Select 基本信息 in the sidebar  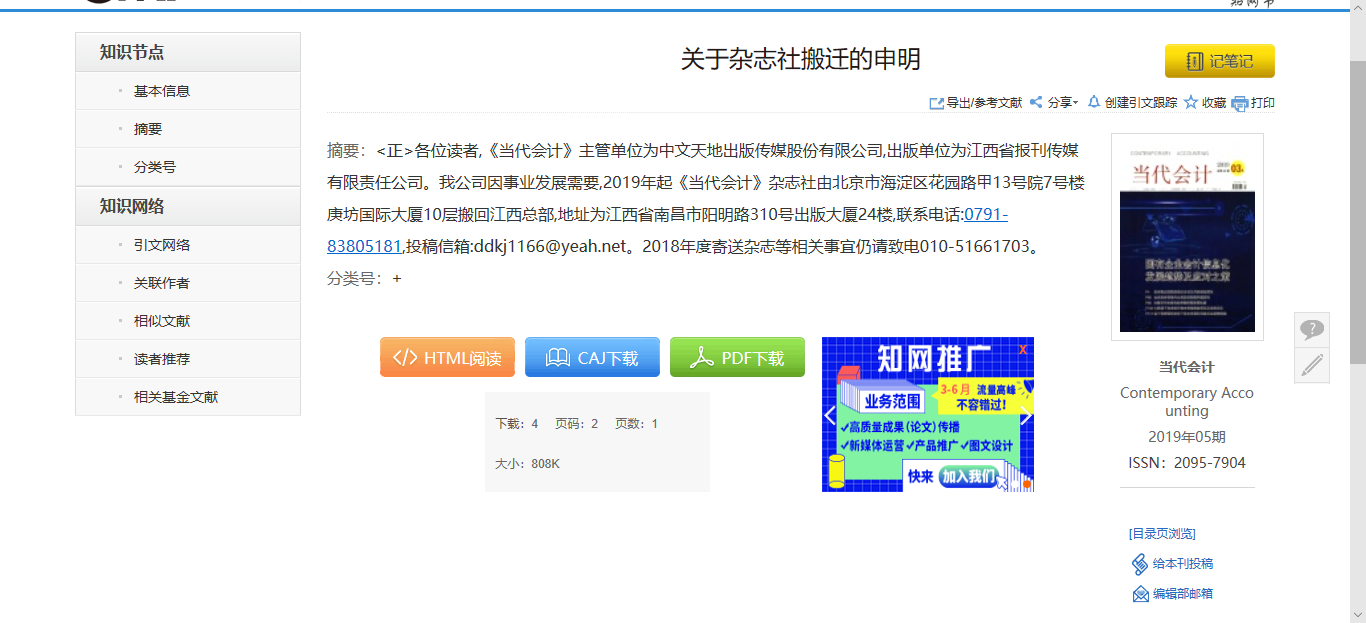tap(162, 91)
